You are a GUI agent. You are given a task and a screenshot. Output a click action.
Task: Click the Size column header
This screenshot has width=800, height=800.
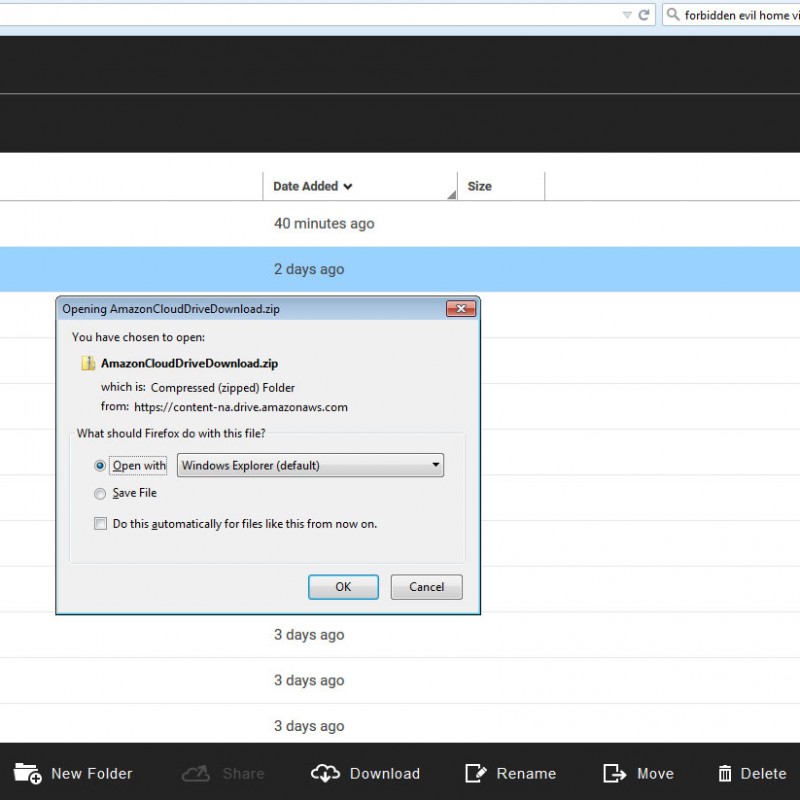(x=480, y=186)
